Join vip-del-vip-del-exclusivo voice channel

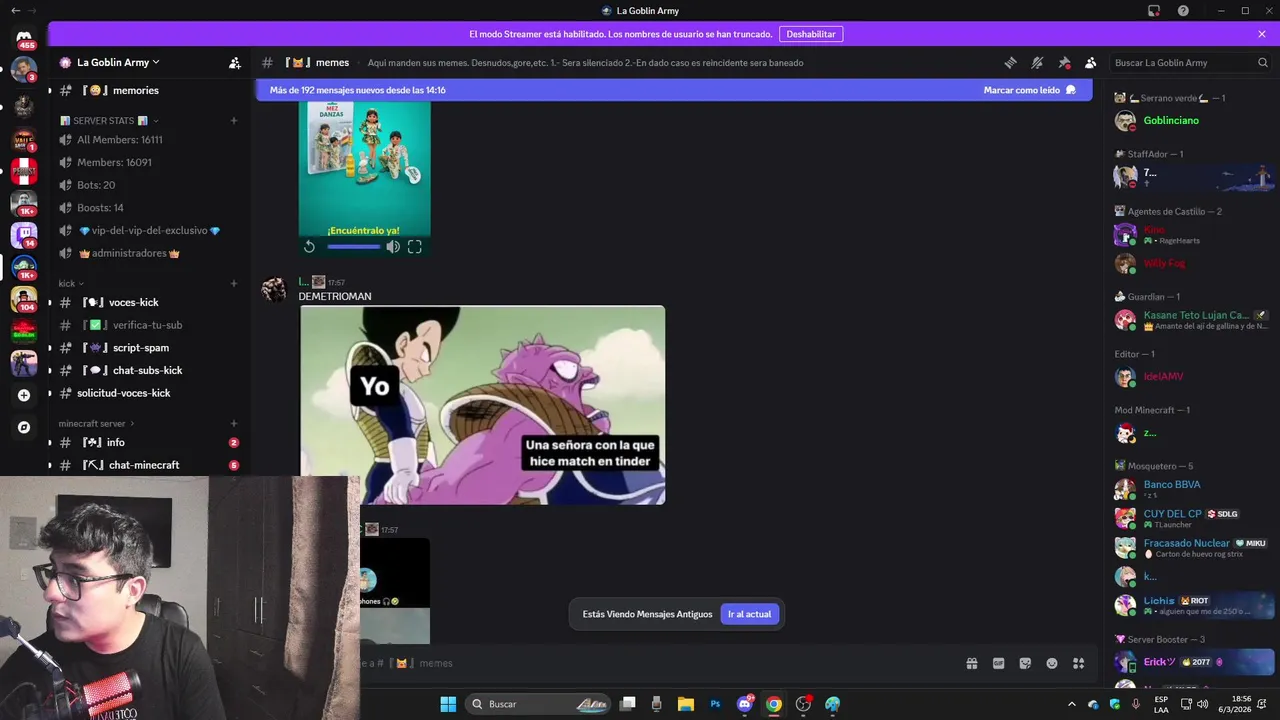[148, 230]
